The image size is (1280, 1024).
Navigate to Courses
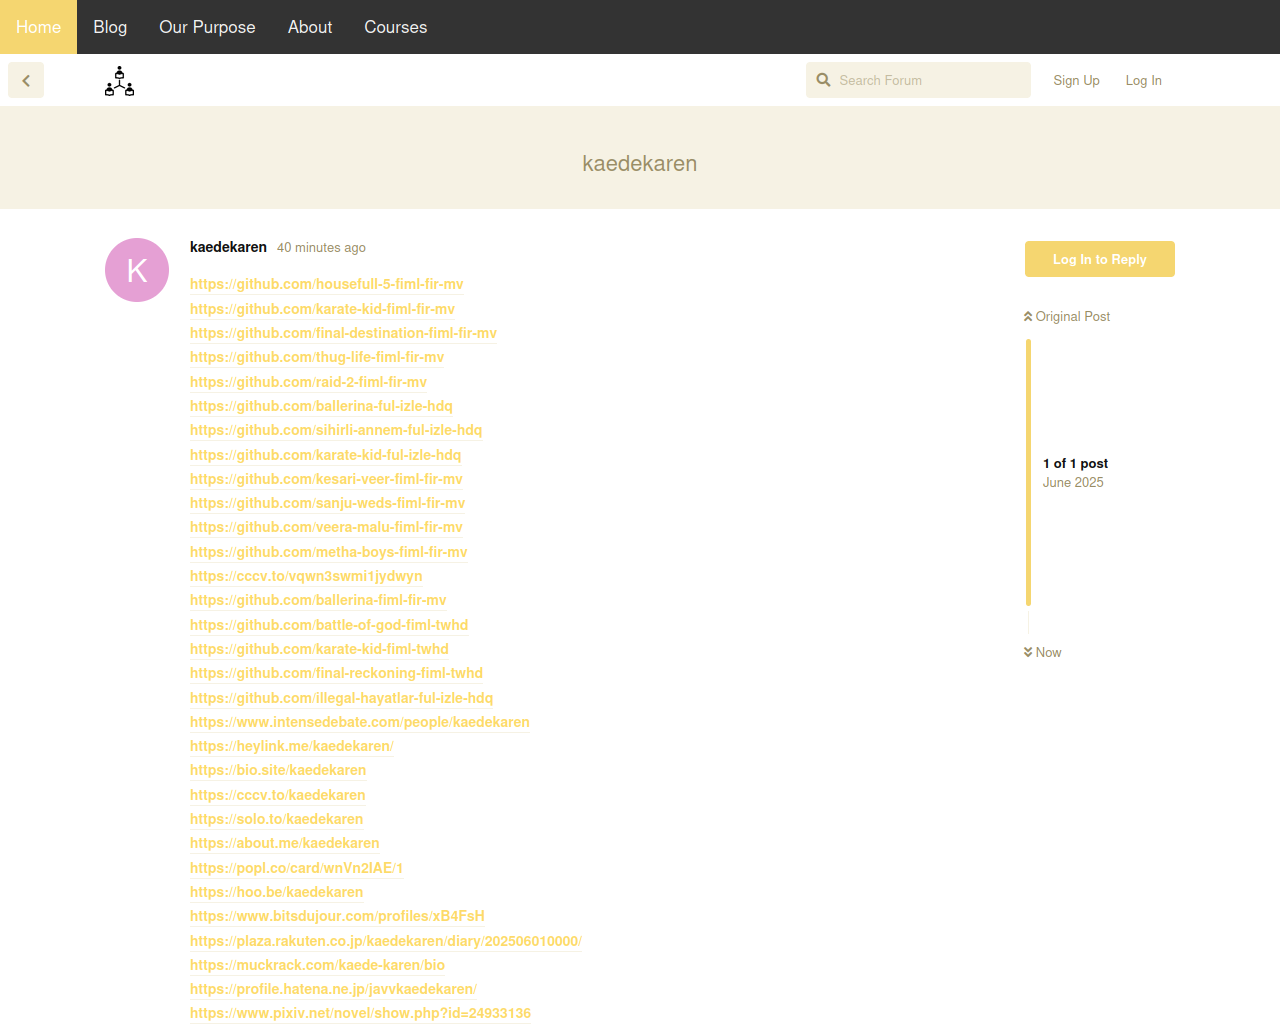point(395,27)
